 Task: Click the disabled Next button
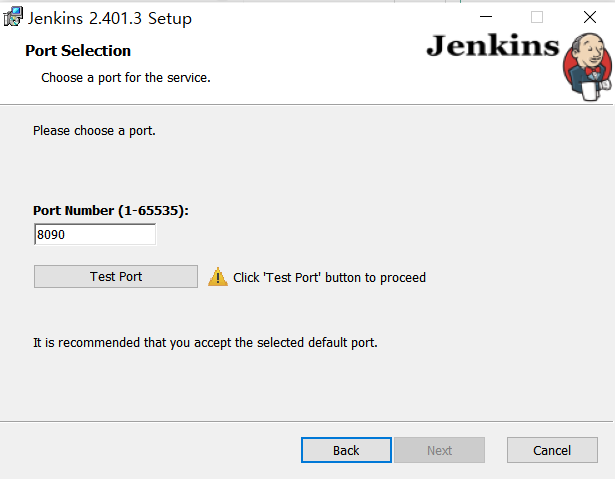[x=439, y=450]
